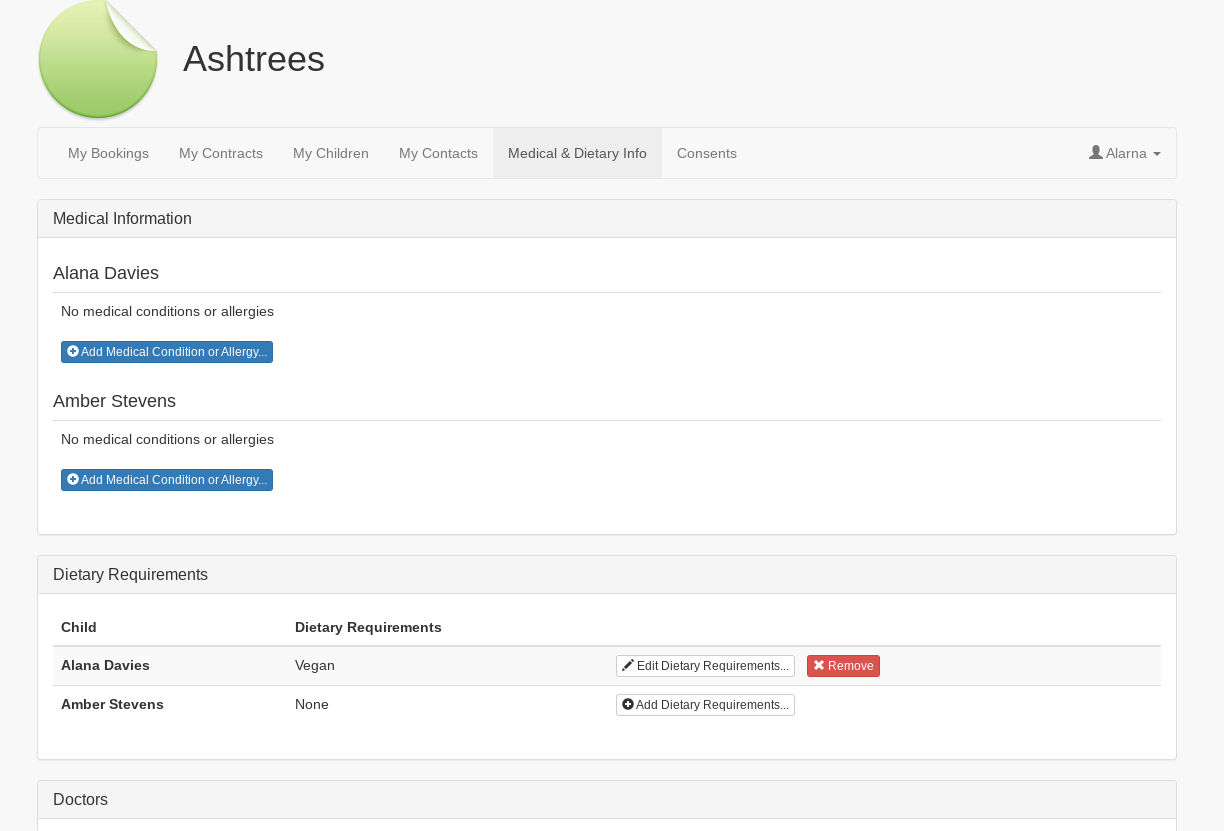Click the plus icon to add Alana Davies' medical condition
This screenshot has height=831, width=1224.
point(73,352)
